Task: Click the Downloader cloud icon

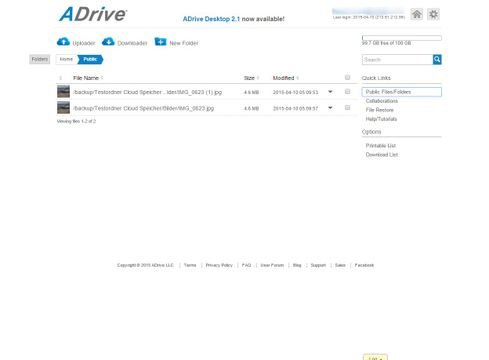Action: coord(108,42)
